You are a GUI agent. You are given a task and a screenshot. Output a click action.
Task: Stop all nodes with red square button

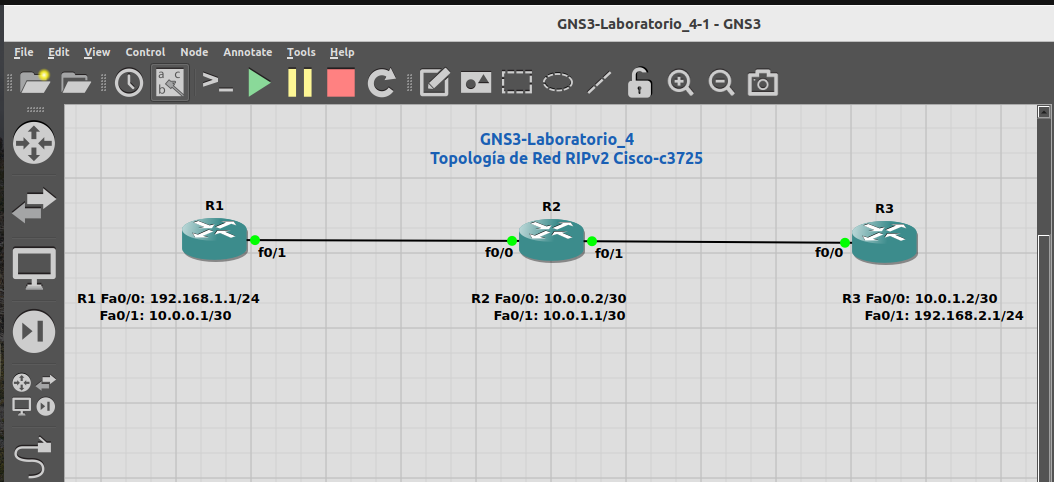(341, 83)
